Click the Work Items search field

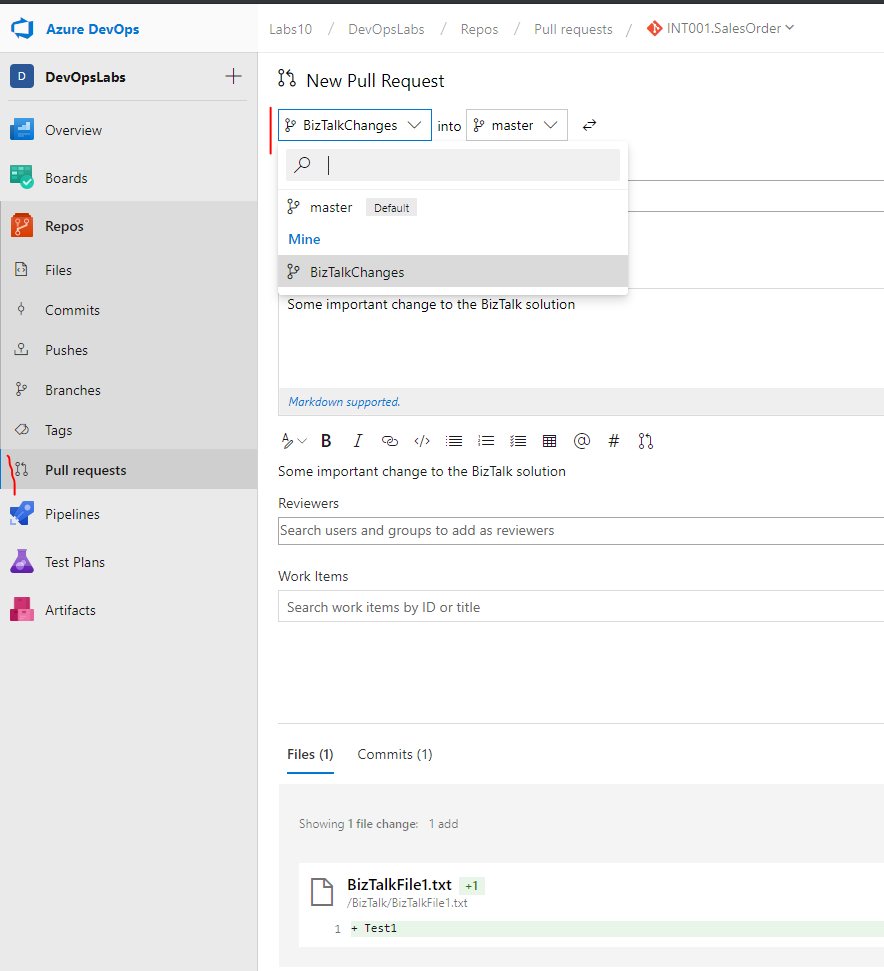(581, 607)
